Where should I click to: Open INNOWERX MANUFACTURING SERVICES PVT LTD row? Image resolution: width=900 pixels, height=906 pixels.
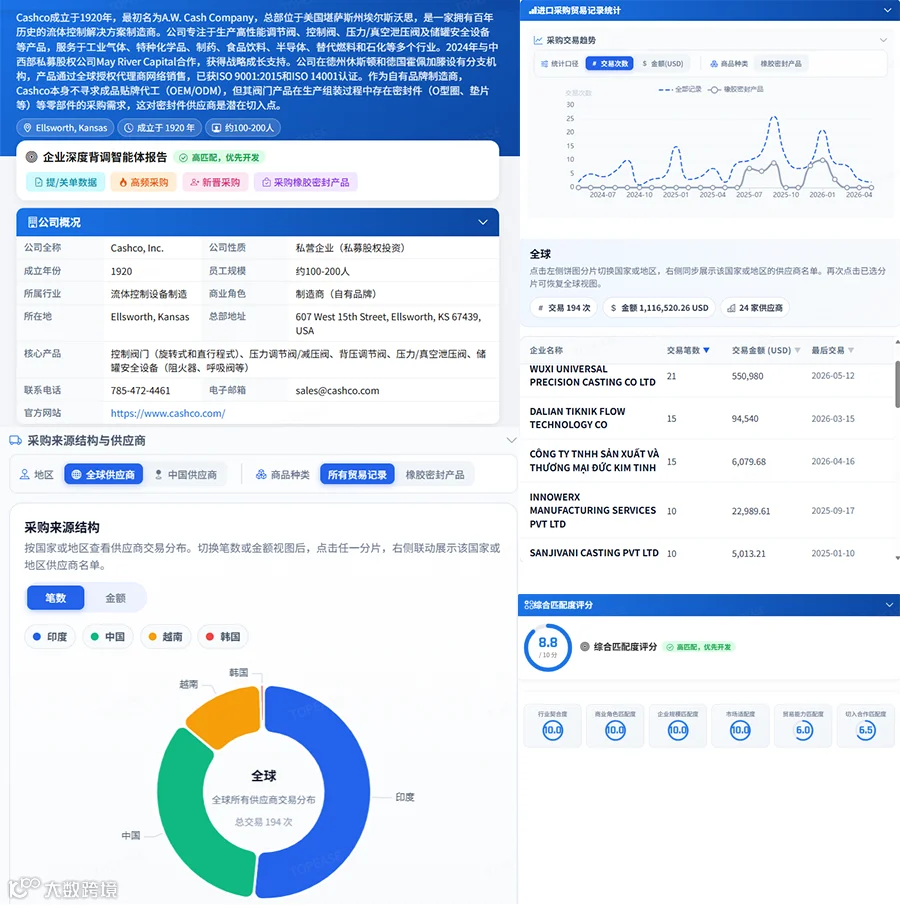(x=708, y=511)
